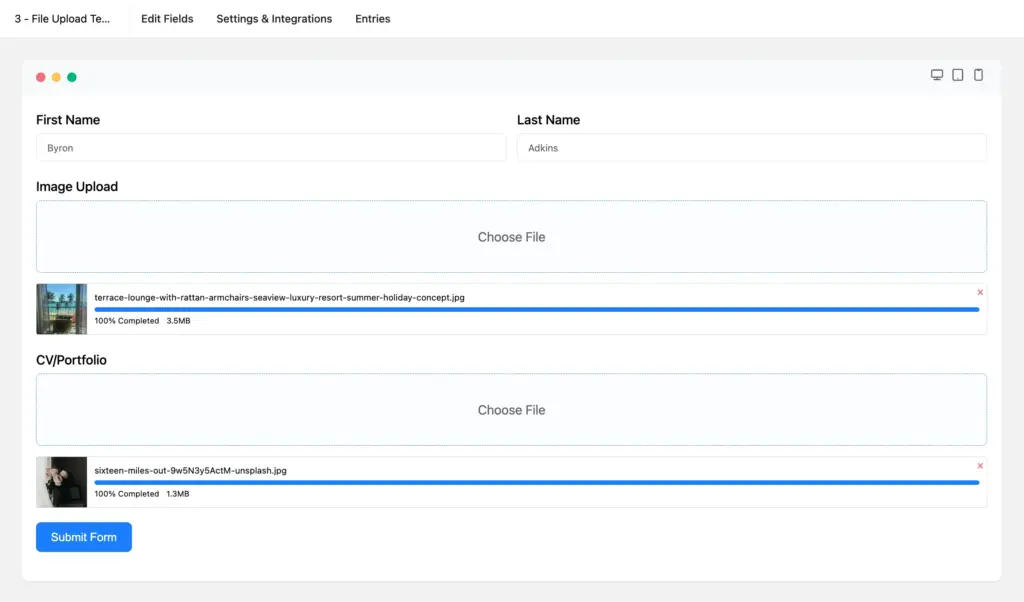Remove the sixteen-miles-out uploaded file

point(980,465)
